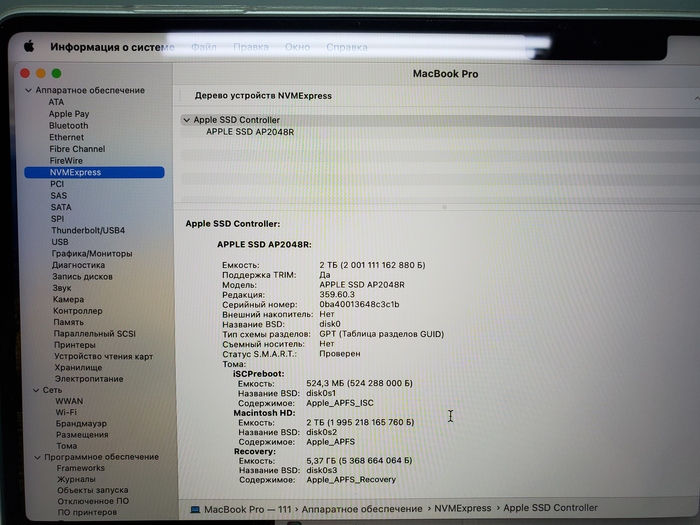Click MacBook Pro — 111 in path bar
Screen dimensions: 700x525
[248, 509]
